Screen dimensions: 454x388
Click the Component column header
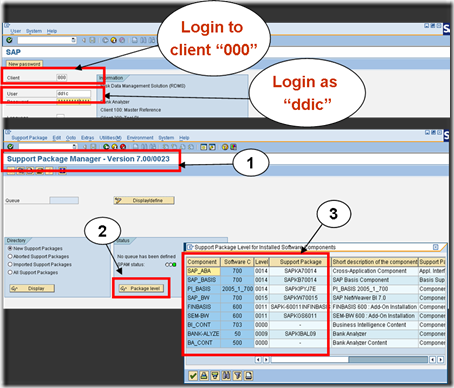[203, 262]
